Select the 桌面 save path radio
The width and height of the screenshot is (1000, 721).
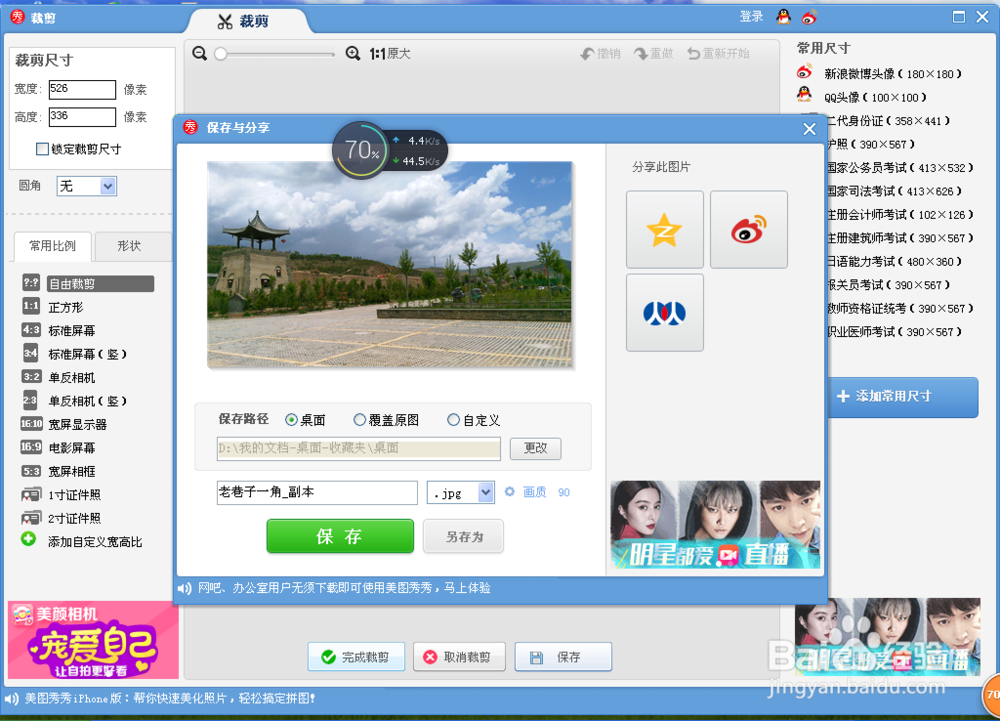tap(291, 420)
